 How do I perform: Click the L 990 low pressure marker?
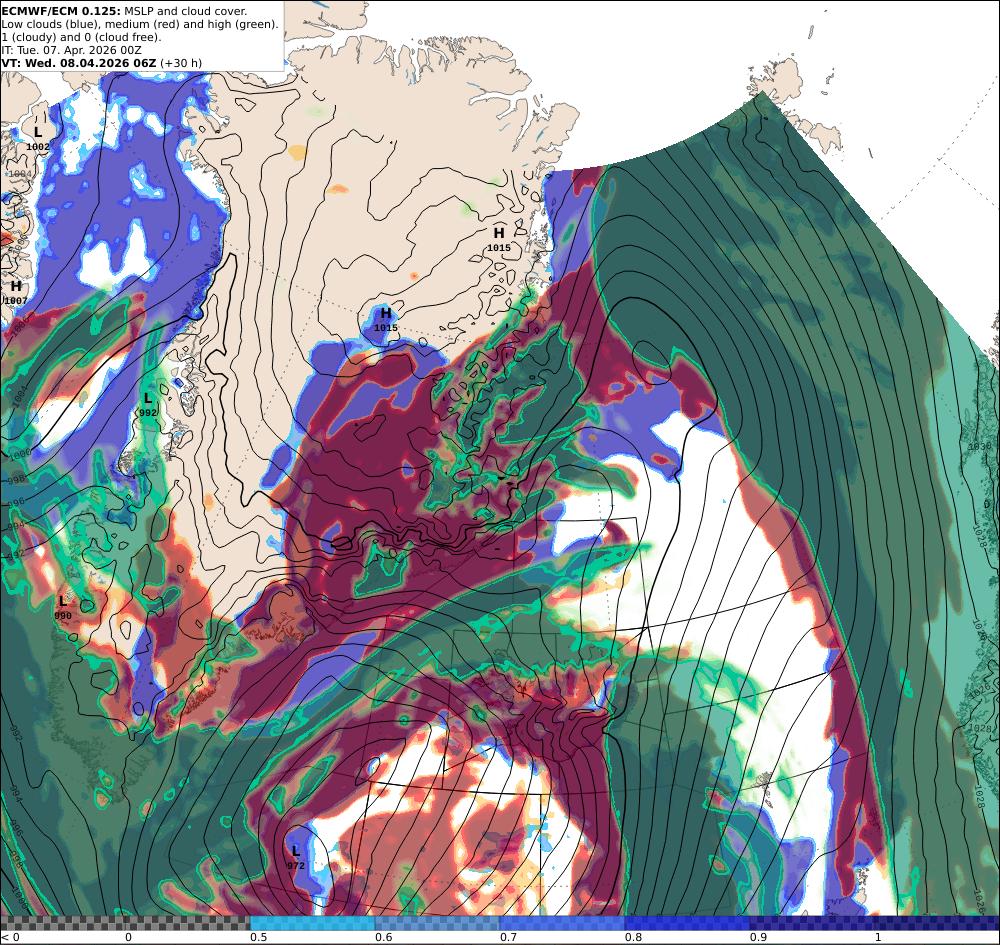click(63, 608)
